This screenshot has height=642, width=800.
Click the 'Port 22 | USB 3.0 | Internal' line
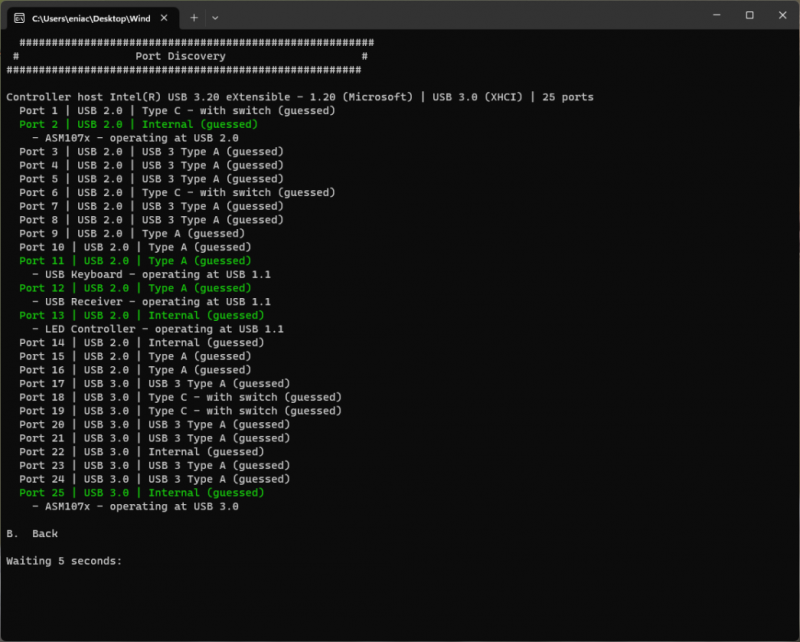coord(141,452)
